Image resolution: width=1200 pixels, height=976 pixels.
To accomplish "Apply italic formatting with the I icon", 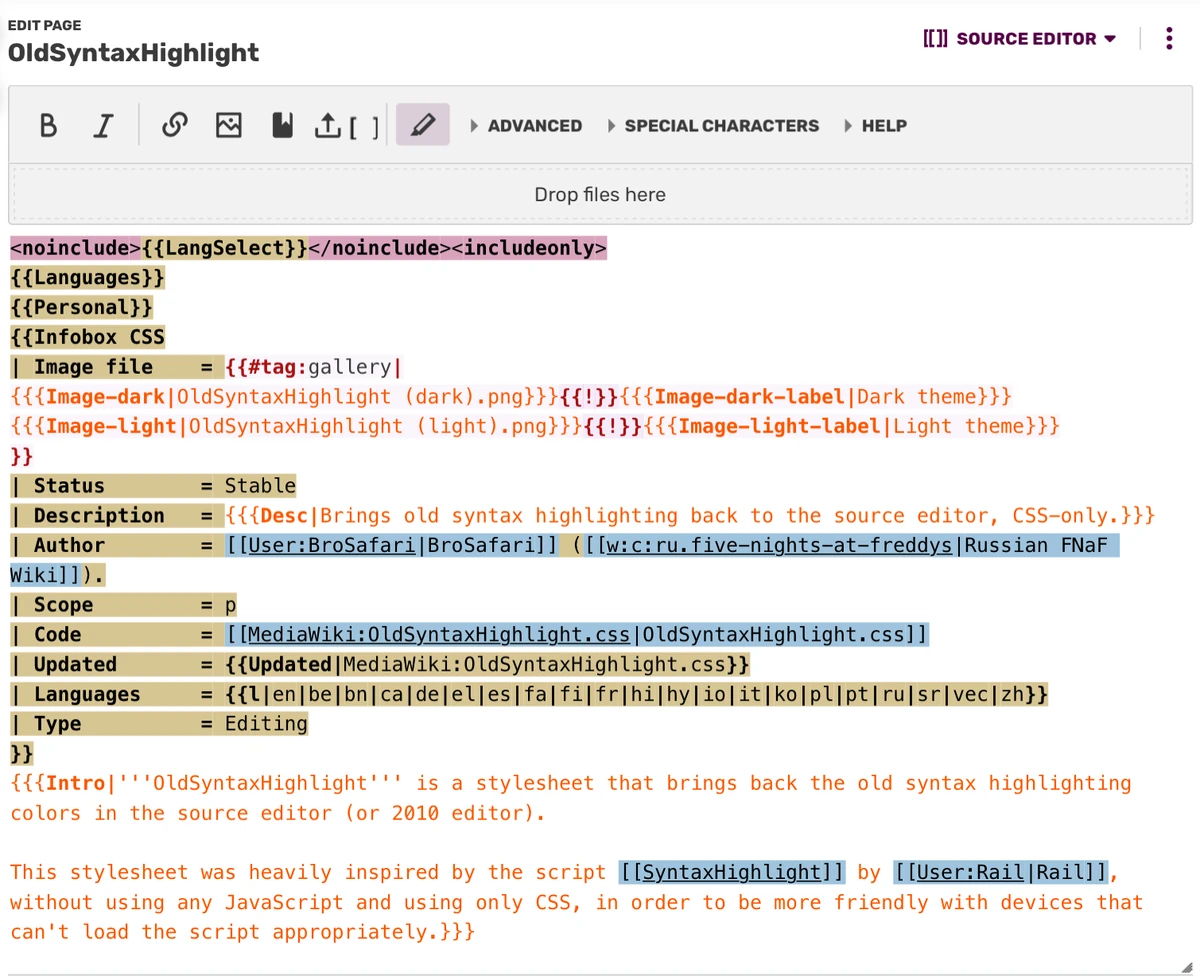I will tap(103, 125).
